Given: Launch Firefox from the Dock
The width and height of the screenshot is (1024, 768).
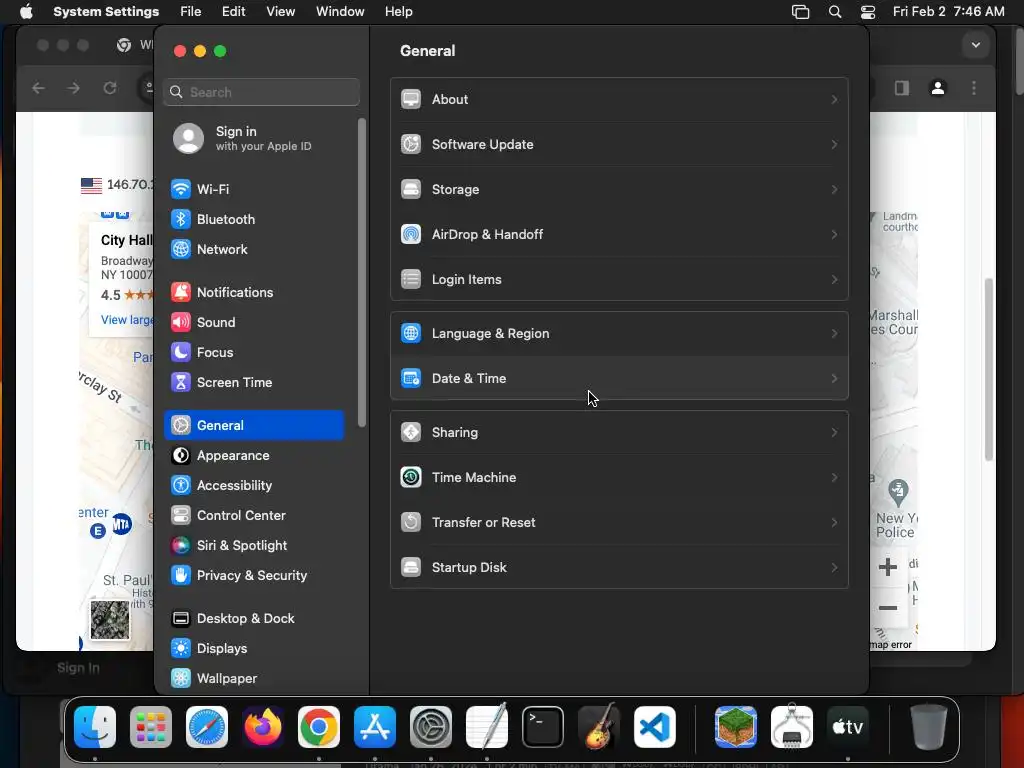Looking at the screenshot, I should (x=263, y=727).
